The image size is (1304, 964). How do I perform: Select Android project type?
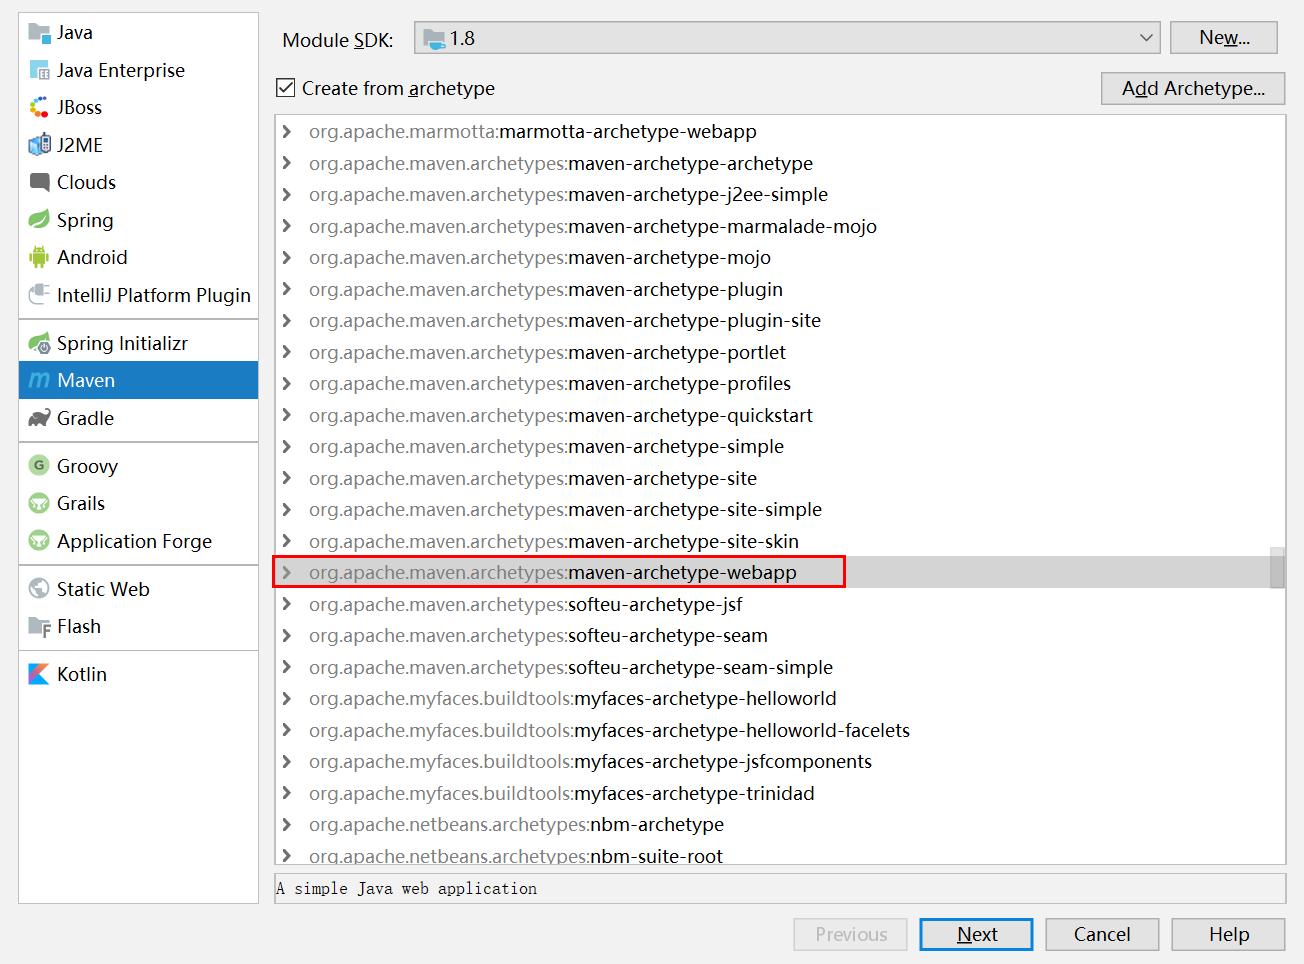point(138,257)
